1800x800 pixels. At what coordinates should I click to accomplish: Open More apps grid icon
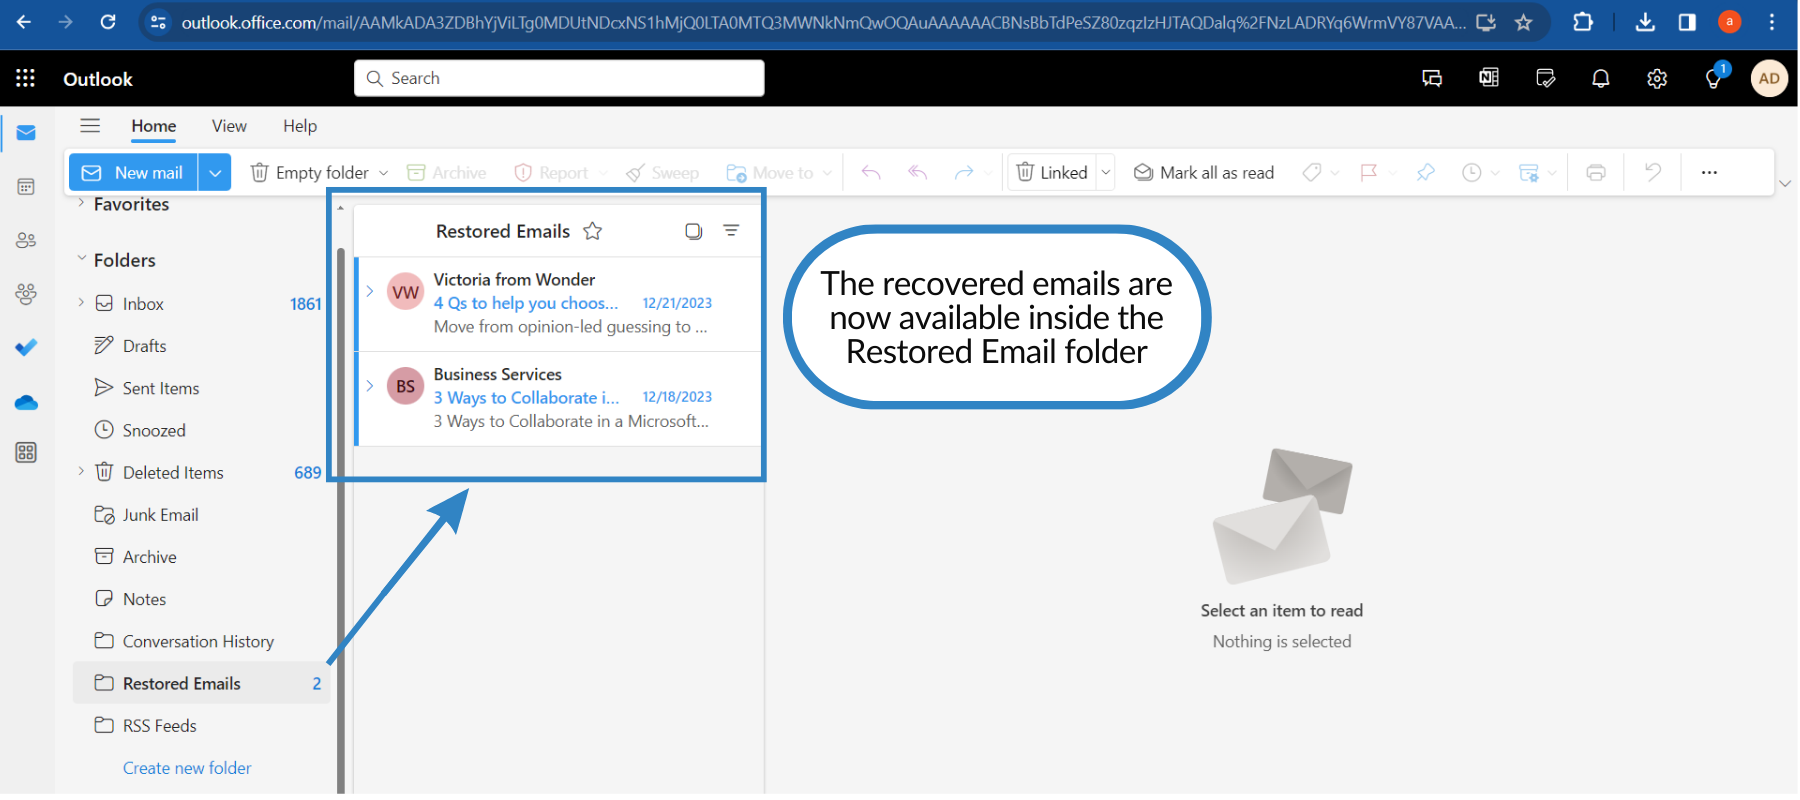[26, 453]
